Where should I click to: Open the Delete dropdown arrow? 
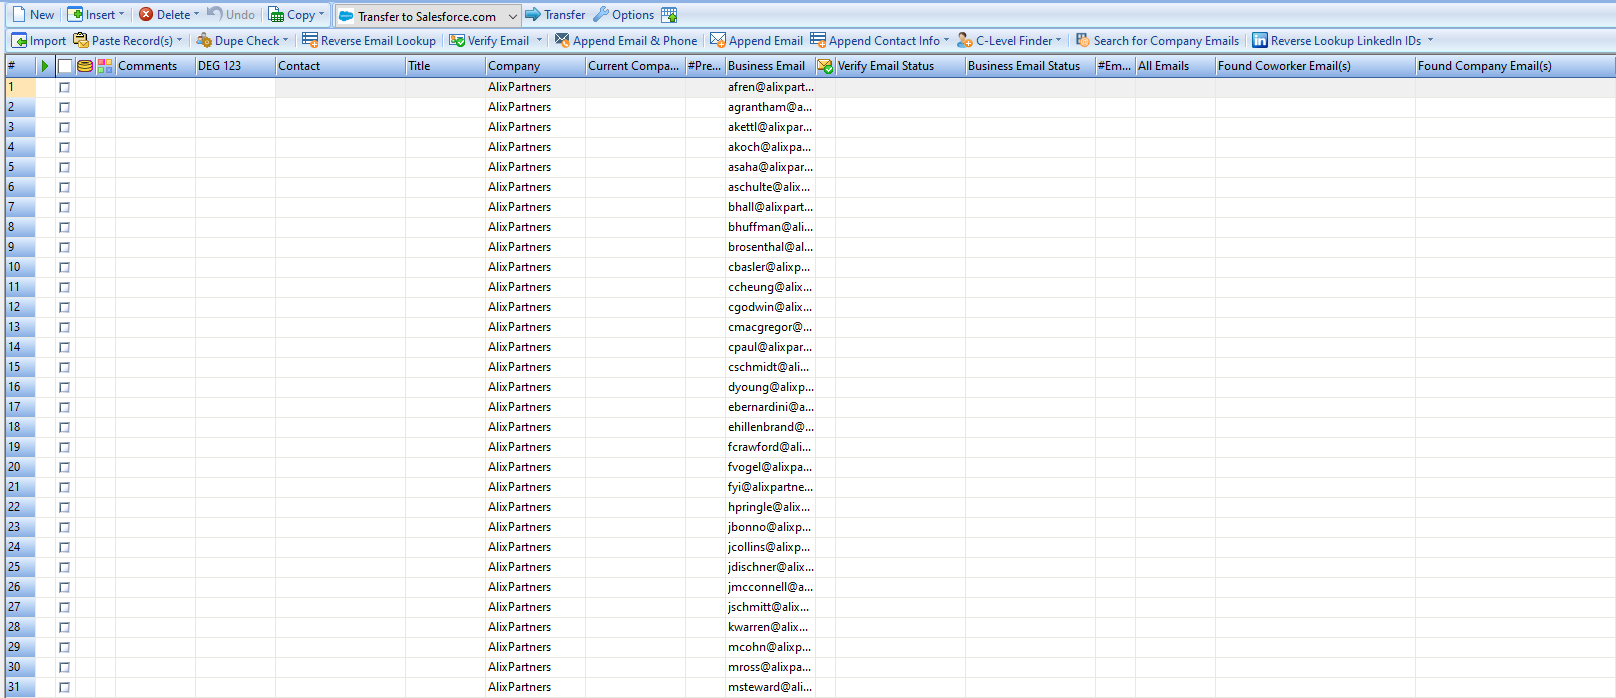[196, 15]
